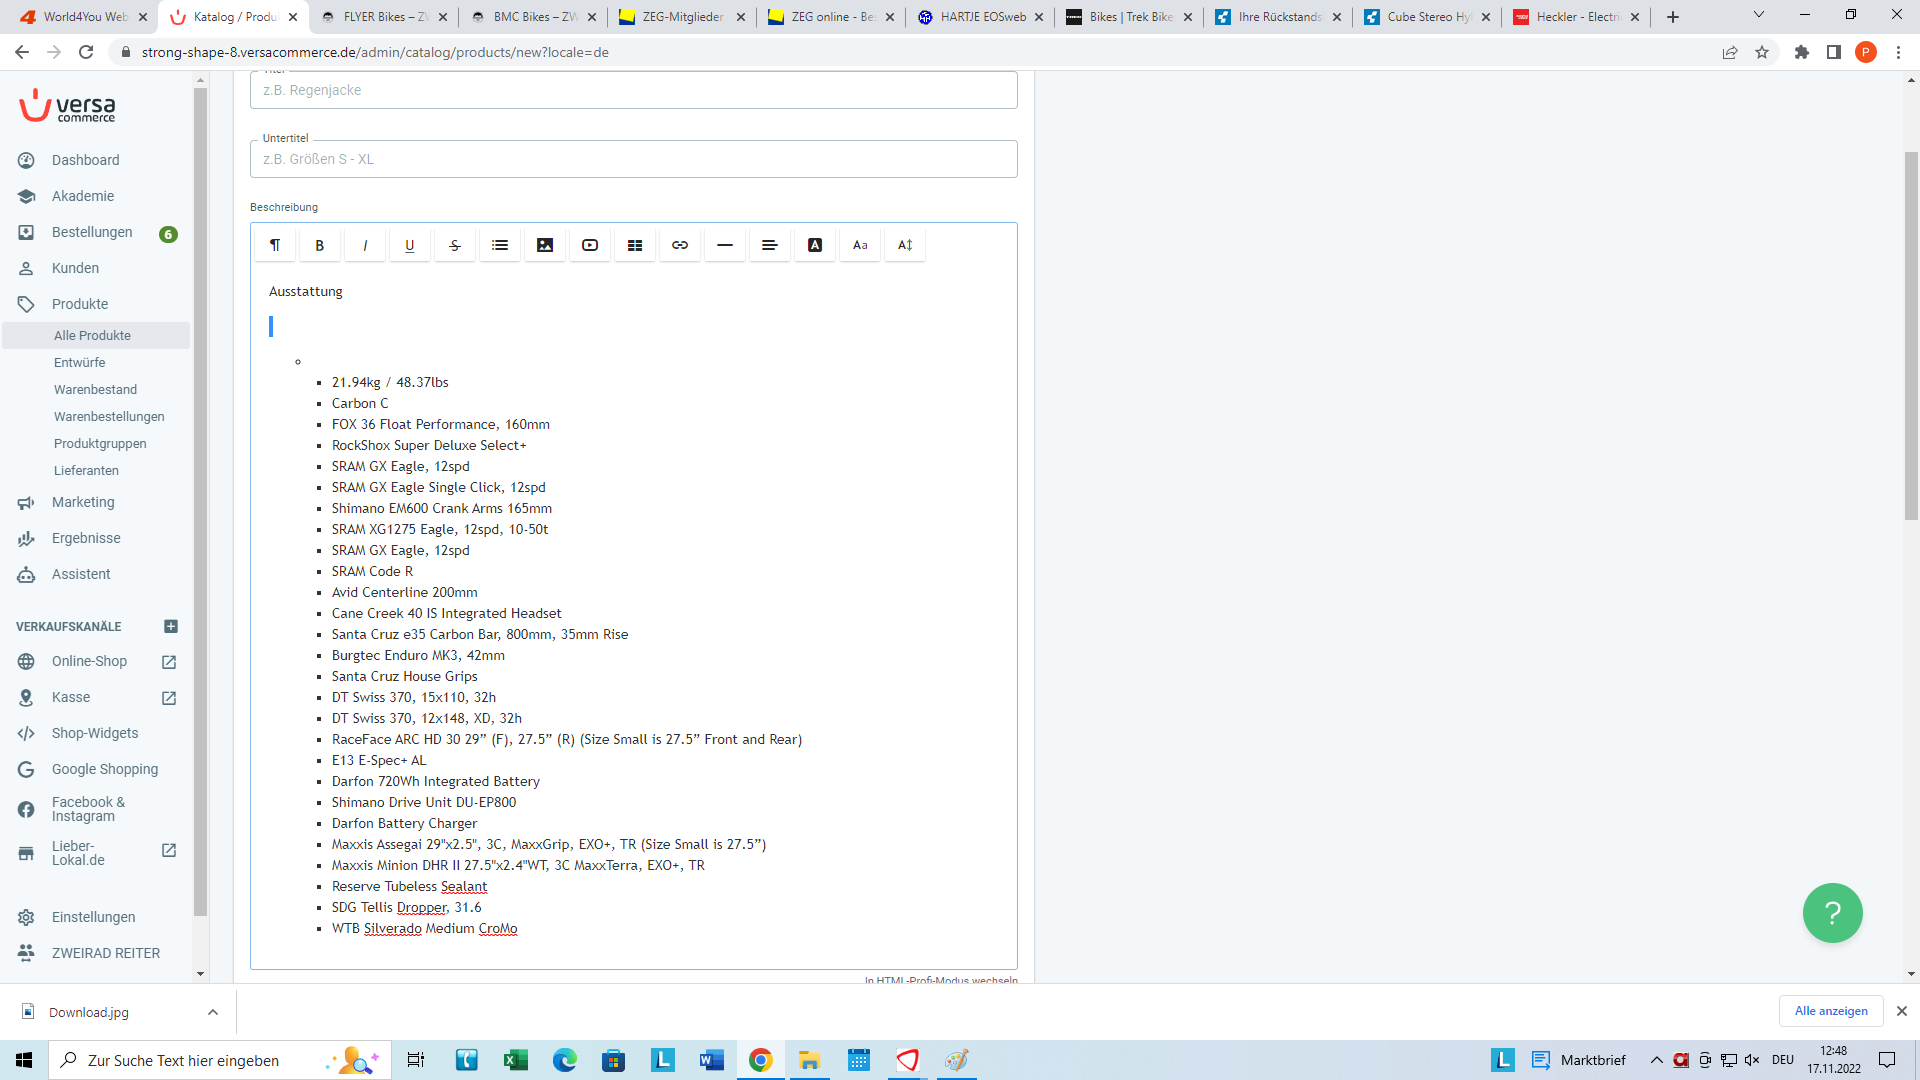Insert table into description
The image size is (1920, 1080).
(635, 245)
